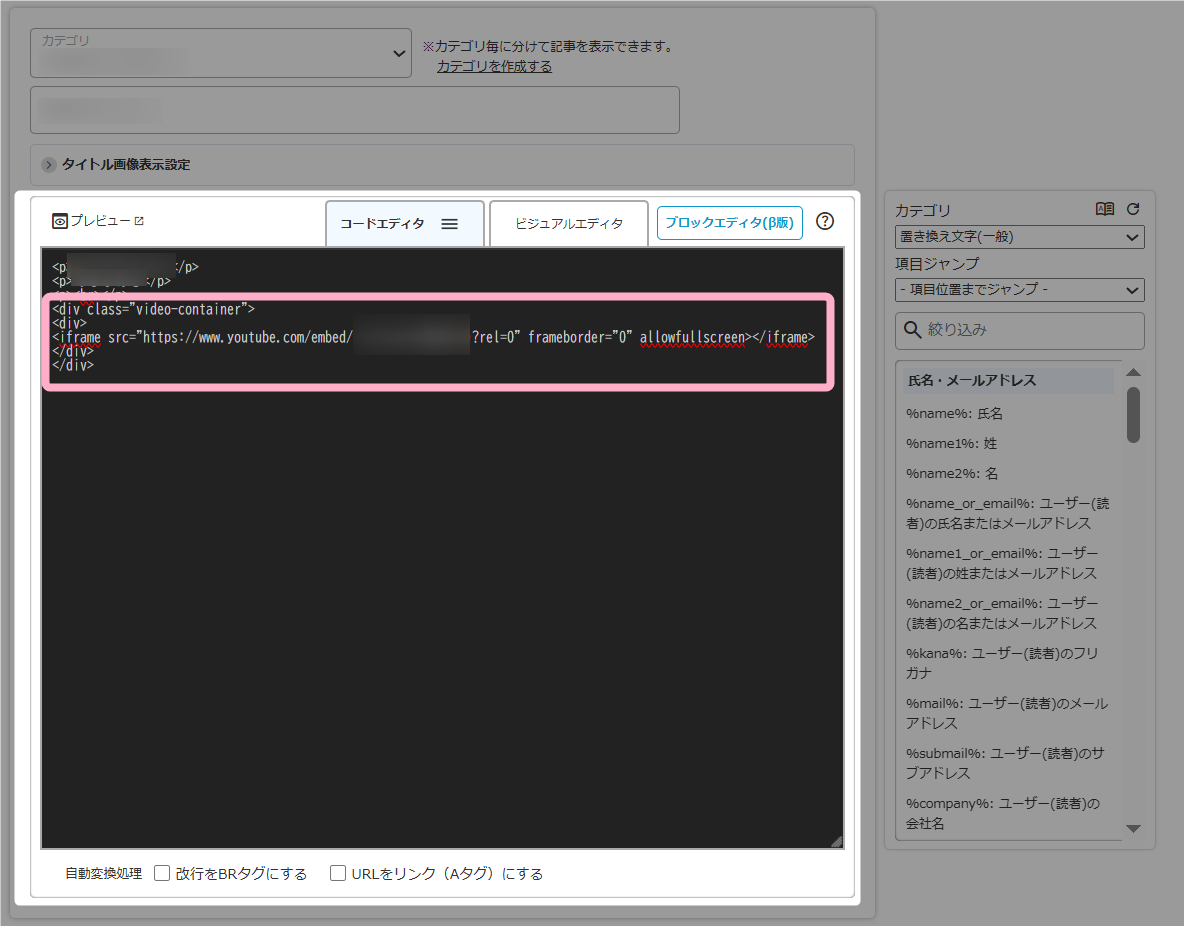Enable 改行をBRタグにする checkbox
Screen dimensions: 1184x926
pos(162,873)
